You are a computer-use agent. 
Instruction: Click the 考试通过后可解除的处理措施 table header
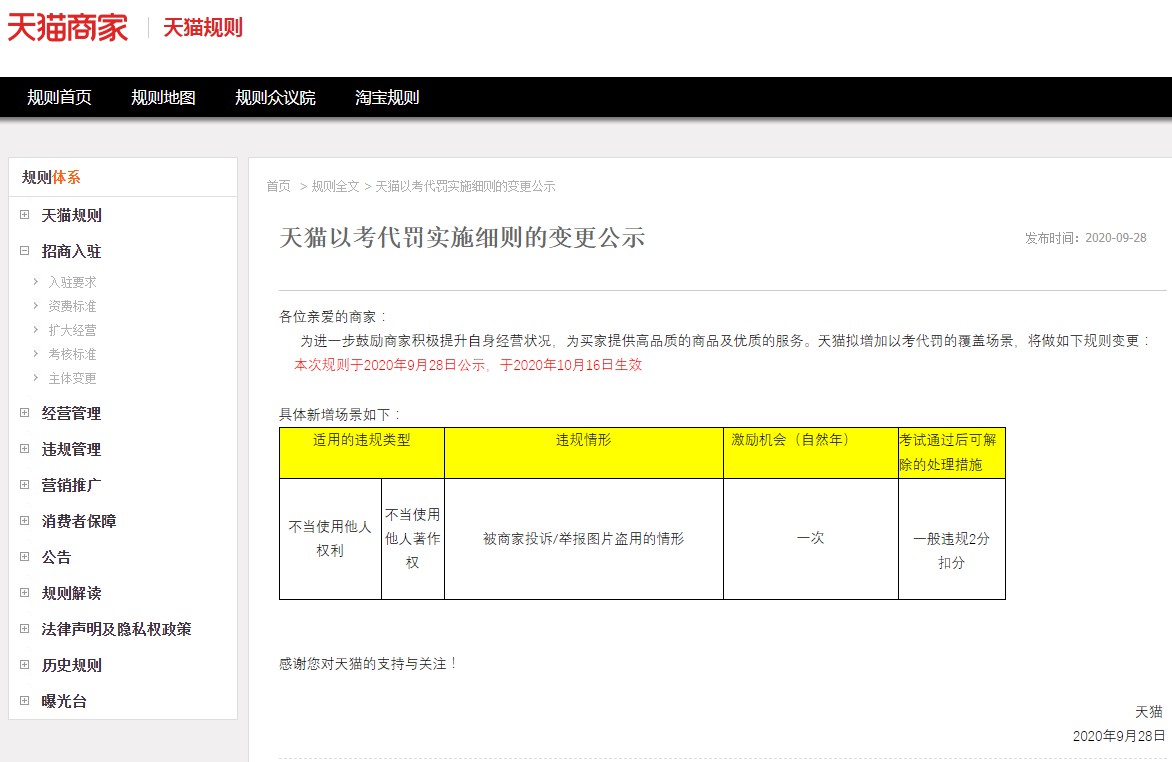tap(952, 452)
